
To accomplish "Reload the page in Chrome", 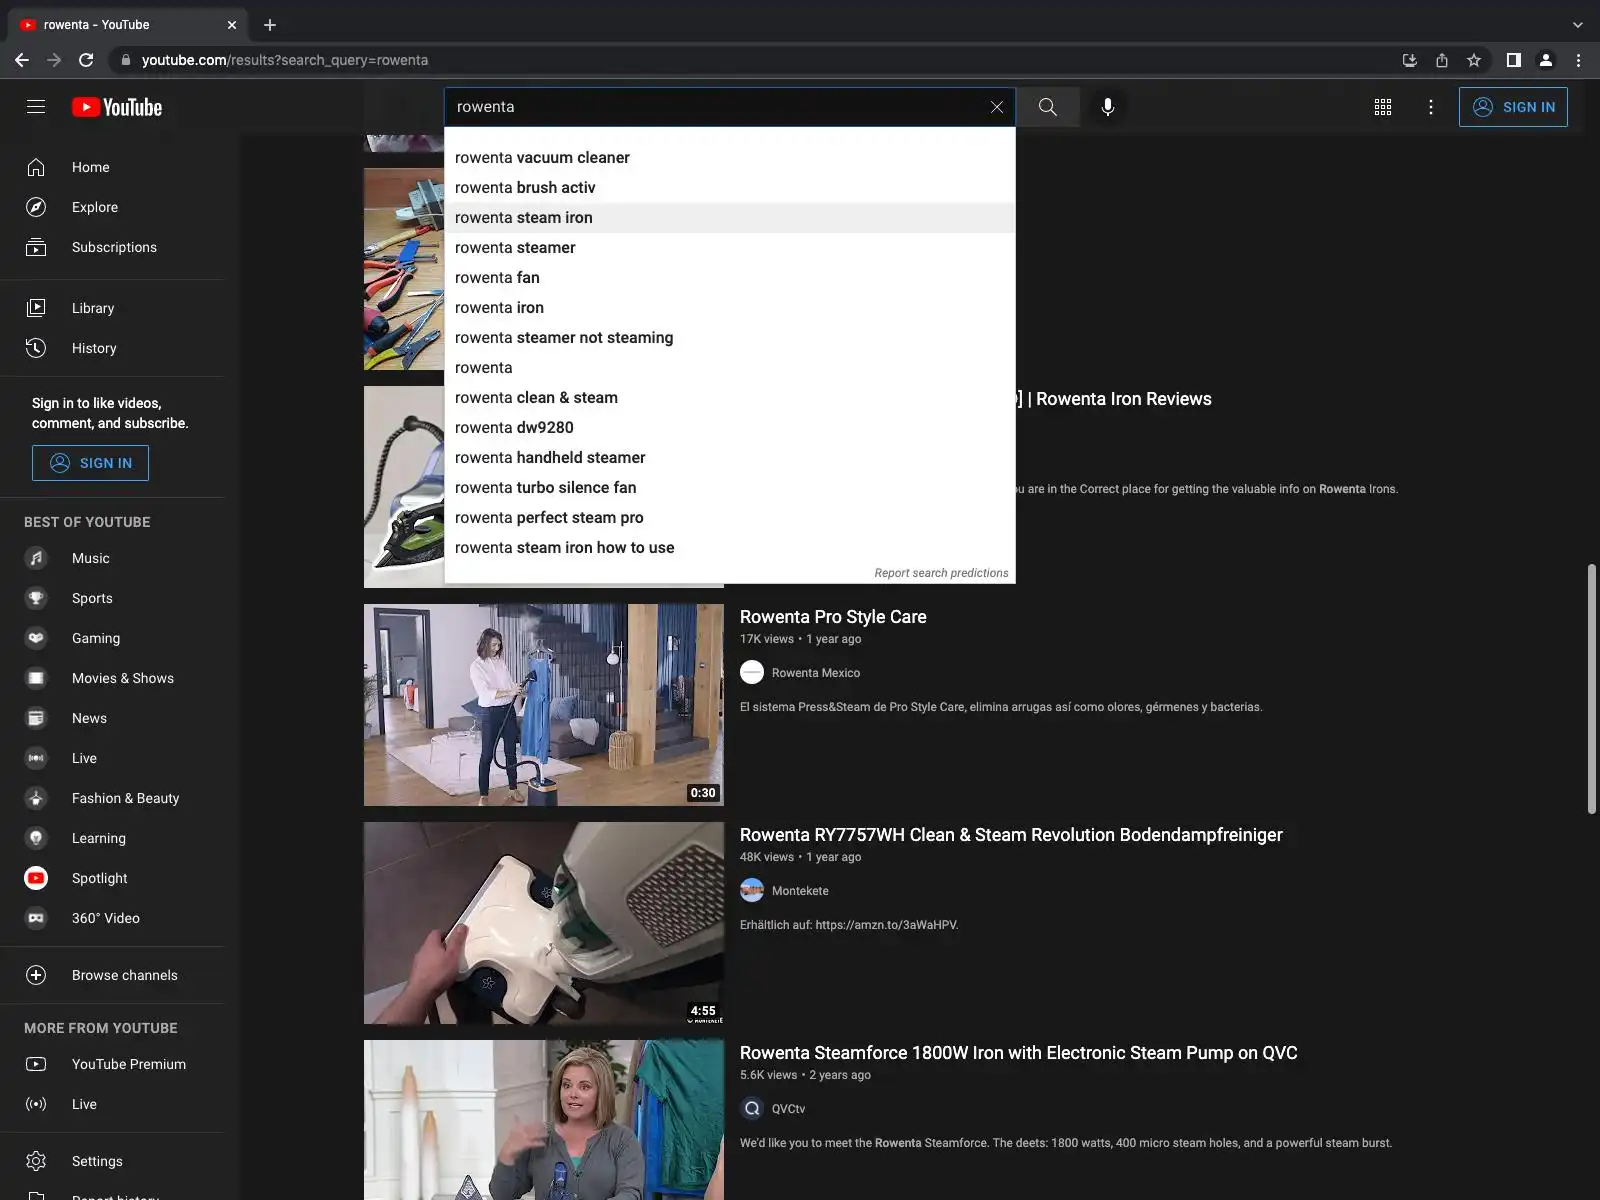I will [x=86, y=60].
